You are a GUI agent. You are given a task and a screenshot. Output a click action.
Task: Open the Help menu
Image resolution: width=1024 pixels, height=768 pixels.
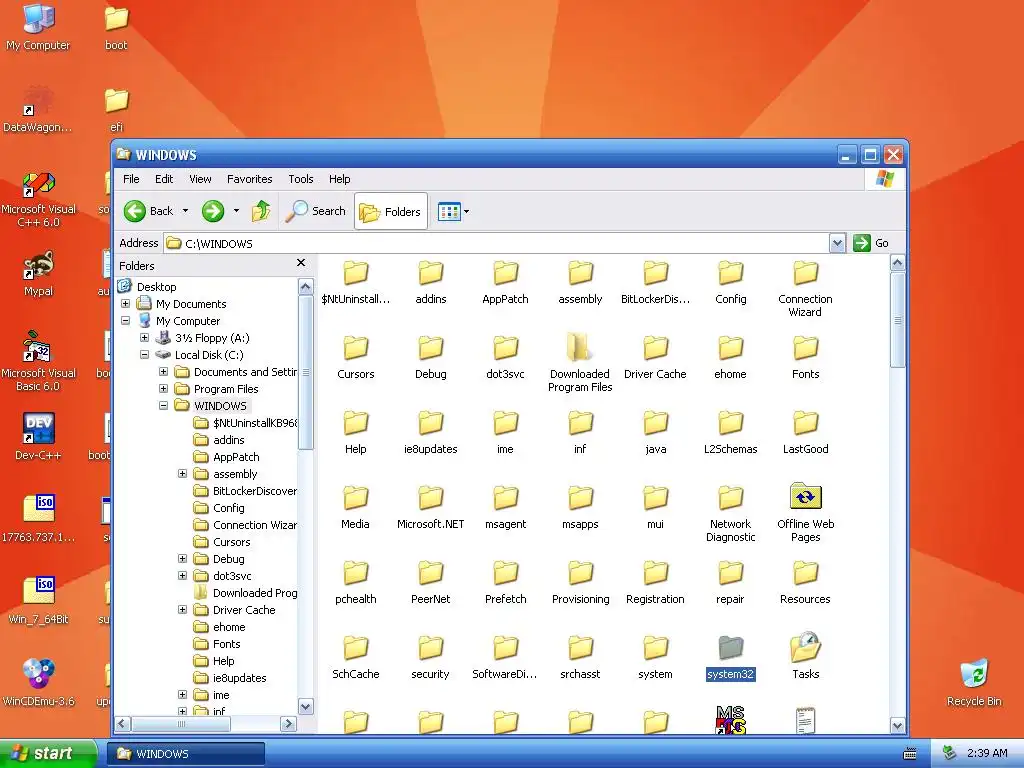point(339,179)
